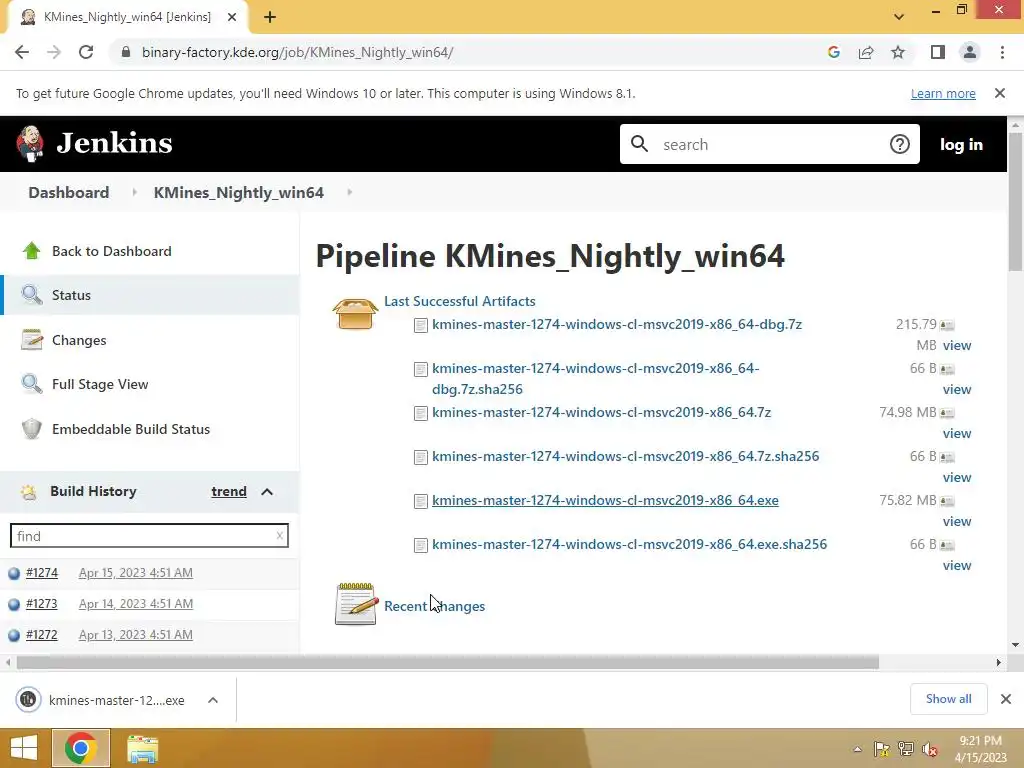View the site lock icon information
Screen dimensions: 1024x768
pyautogui.click(x=126, y=52)
